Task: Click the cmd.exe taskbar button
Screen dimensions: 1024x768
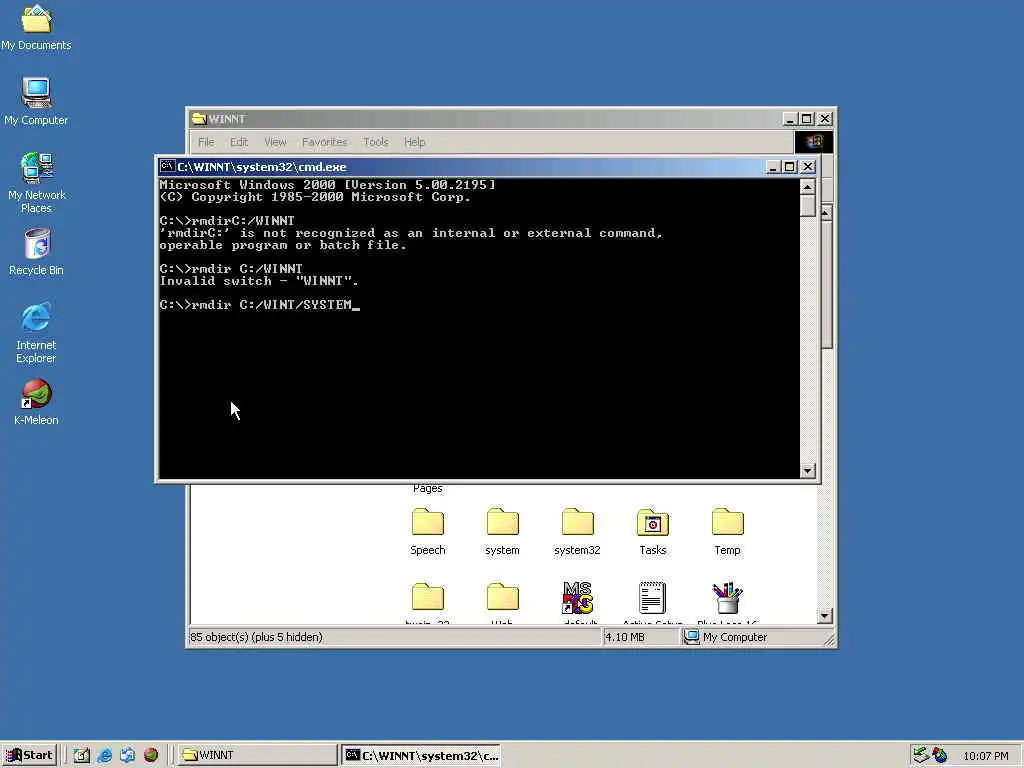Action: (422, 755)
